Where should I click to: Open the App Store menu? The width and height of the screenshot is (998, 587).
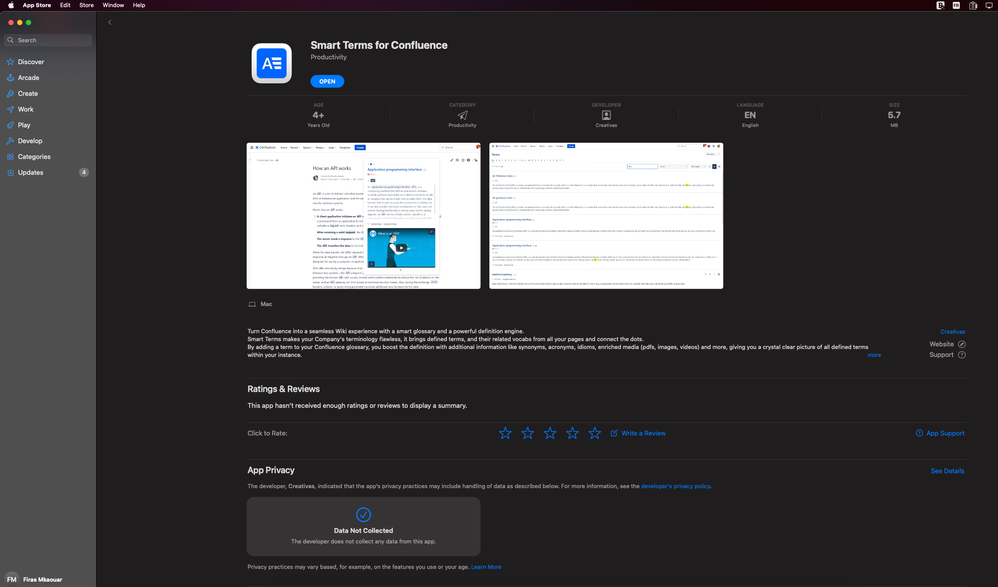(x=37, y=5)
